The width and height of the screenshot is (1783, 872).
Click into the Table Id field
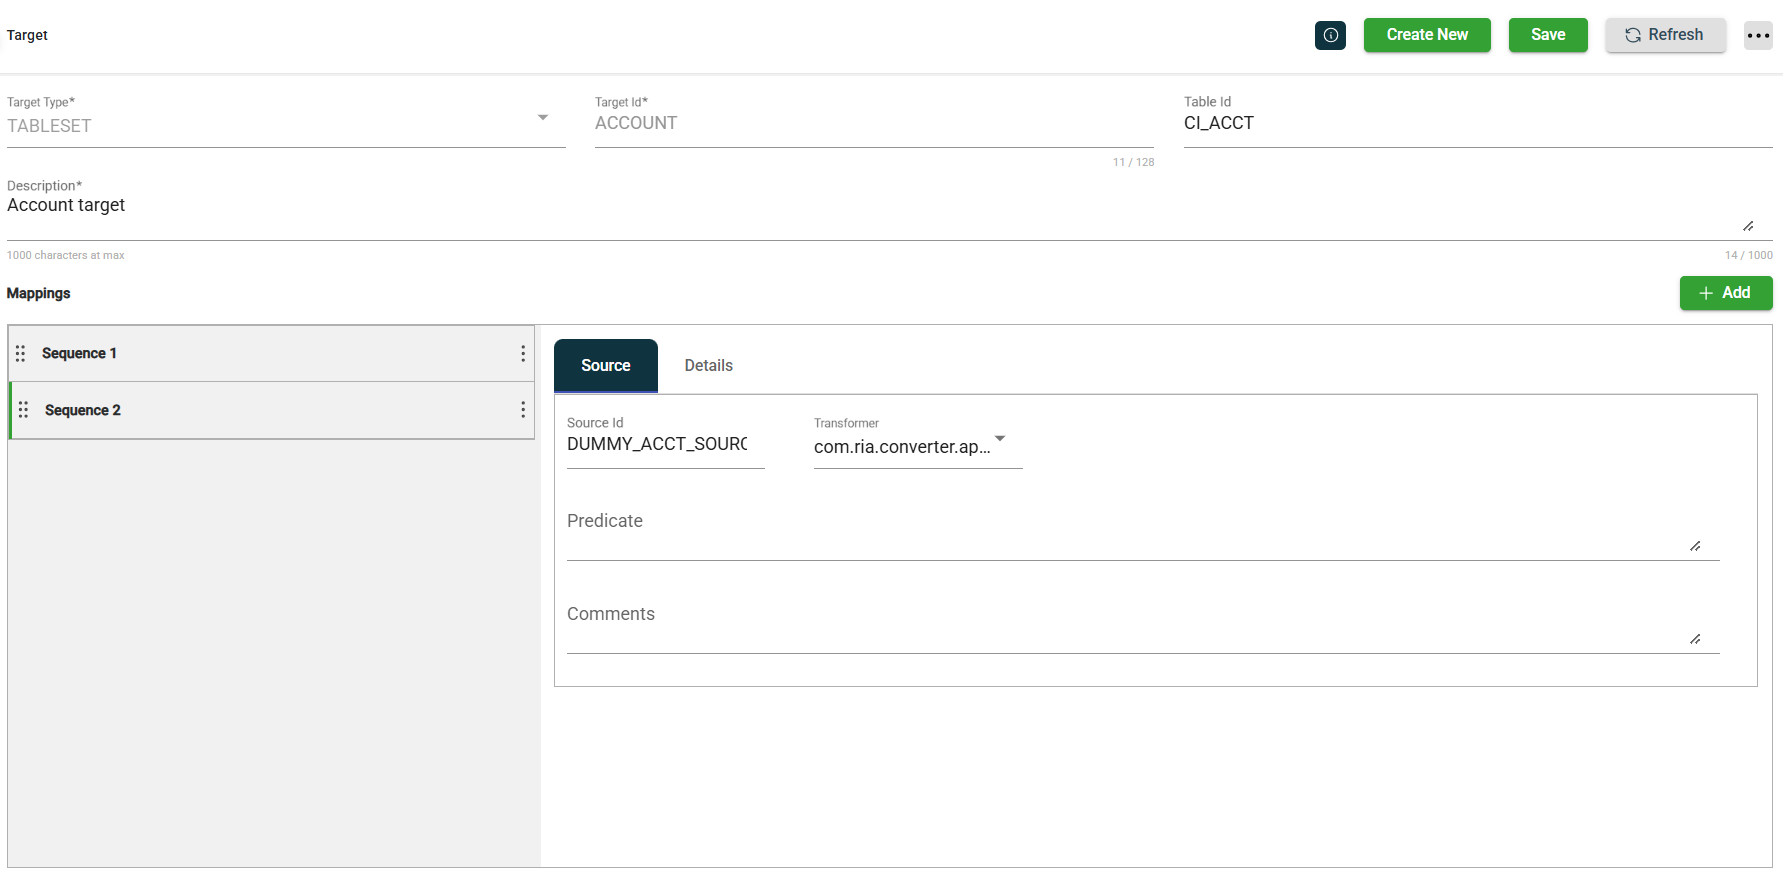(1476, 124)
